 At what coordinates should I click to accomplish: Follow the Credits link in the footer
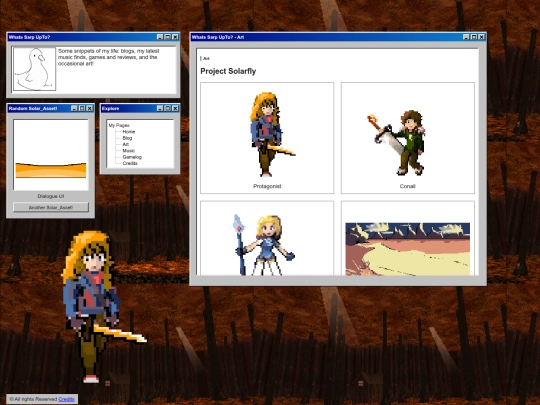click(x=66, y=399)
